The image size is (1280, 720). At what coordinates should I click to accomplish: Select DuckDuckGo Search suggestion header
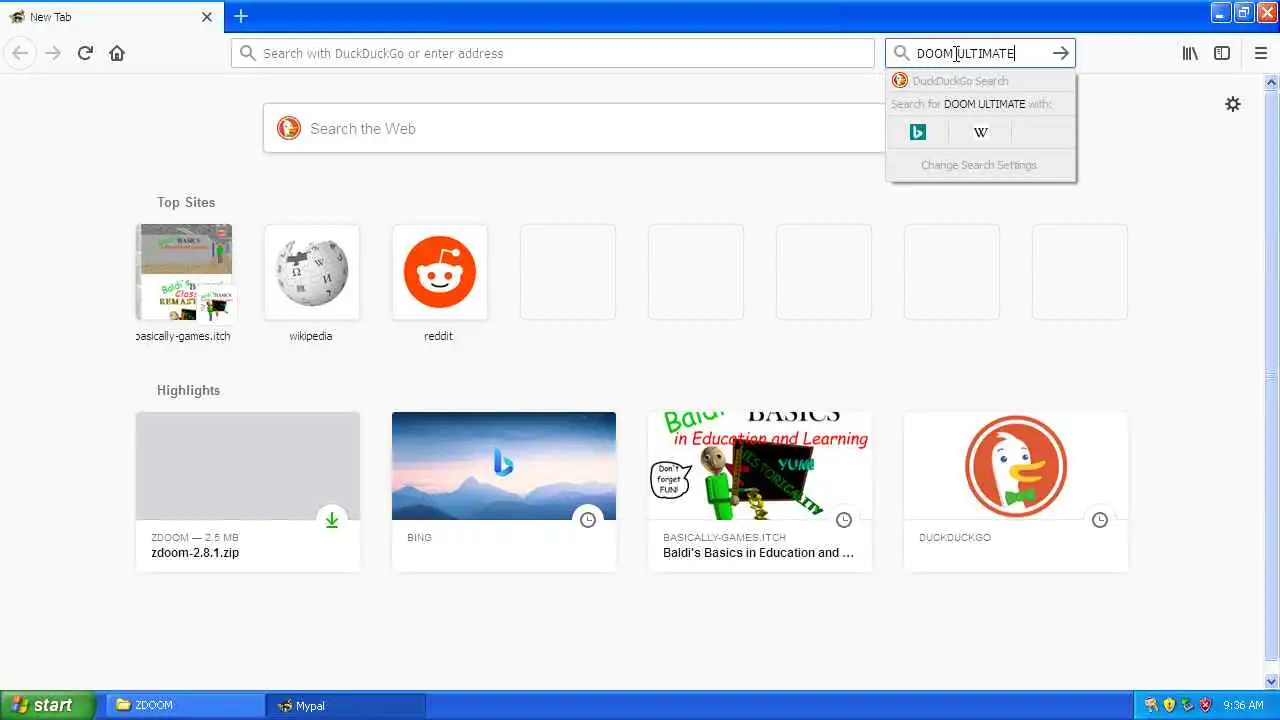(981, 81)
